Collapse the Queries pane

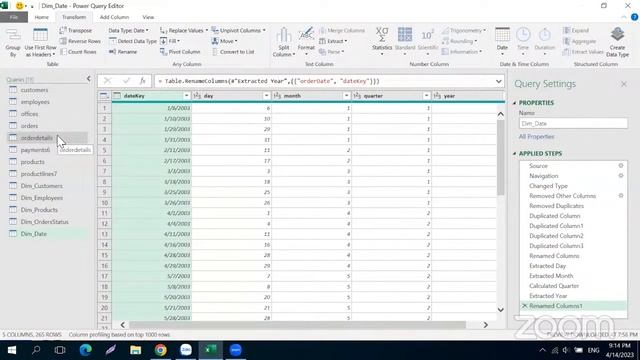(x=89, y=79)
